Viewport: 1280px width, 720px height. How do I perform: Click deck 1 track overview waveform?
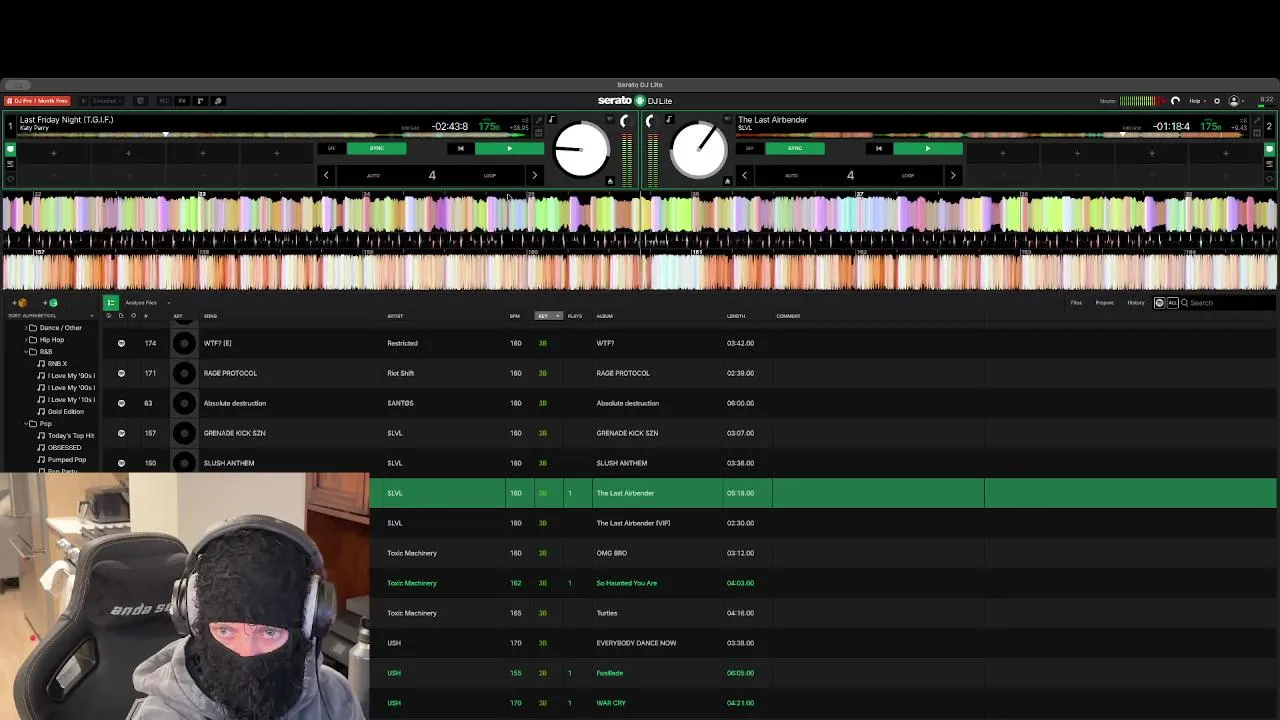tap(270, 135)
